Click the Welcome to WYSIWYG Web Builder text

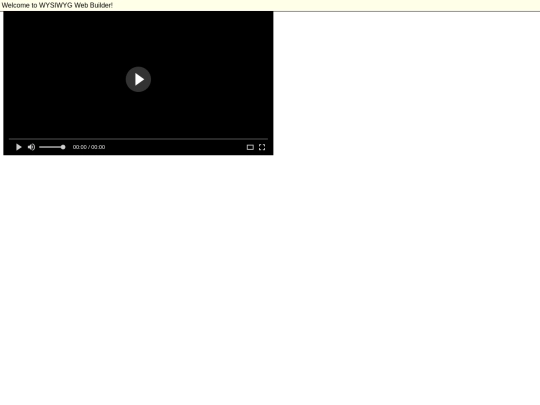coord(57,5)
